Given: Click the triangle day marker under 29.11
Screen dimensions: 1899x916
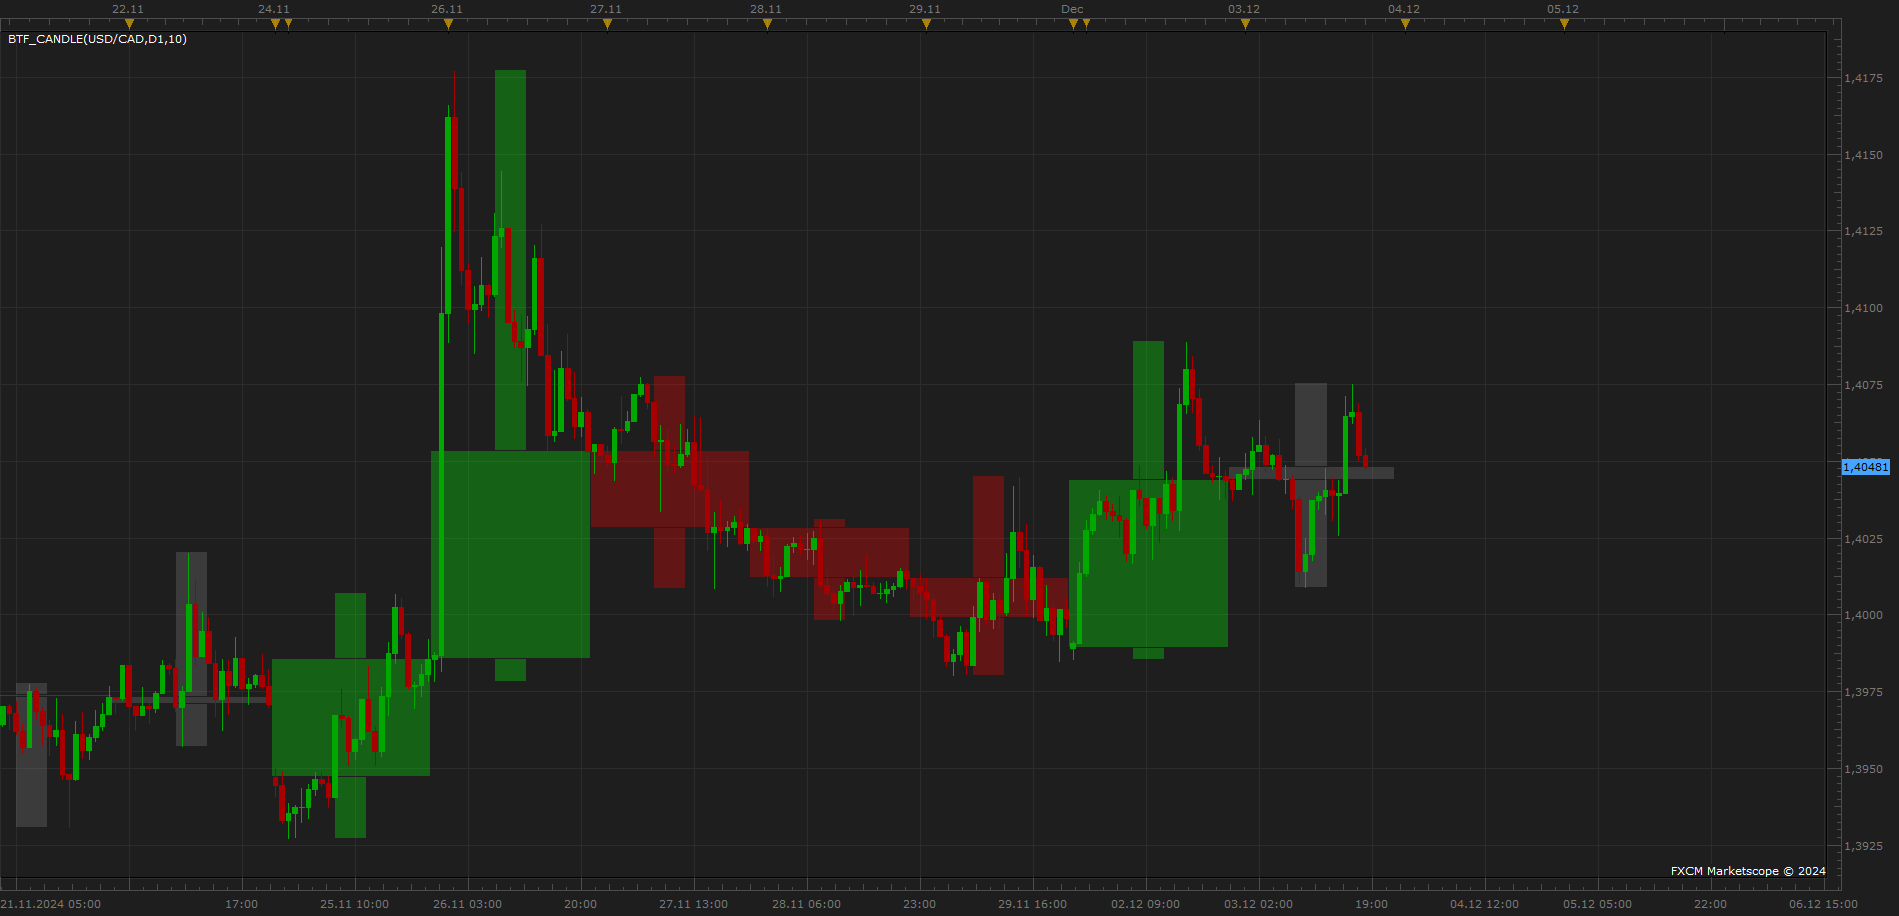Looking at the screenshot, I should pyautogui.click(x=926, y=24).
